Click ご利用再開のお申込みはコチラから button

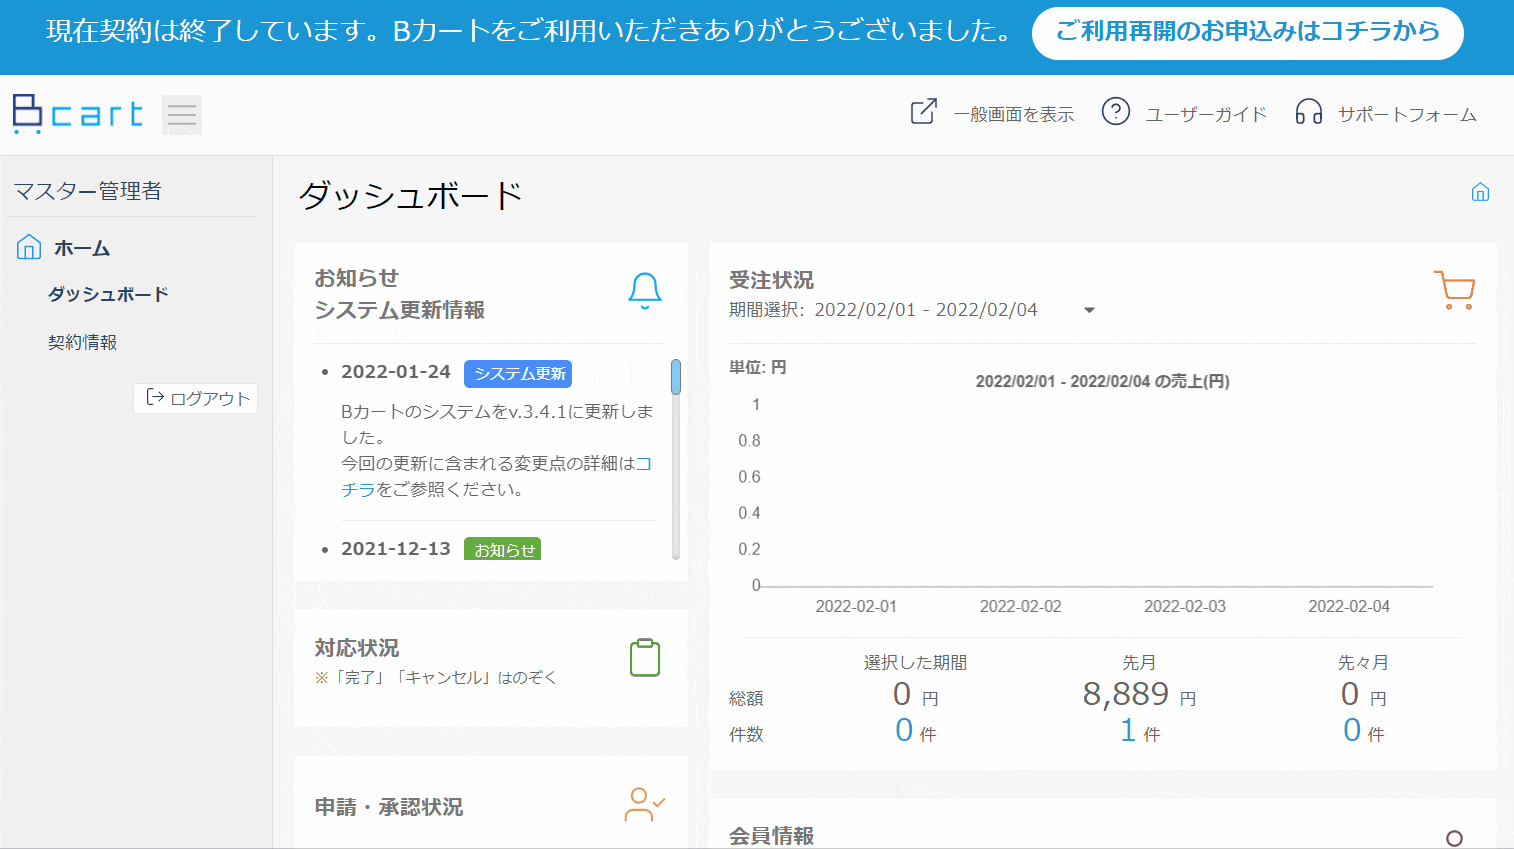(x=1247, y=32)
